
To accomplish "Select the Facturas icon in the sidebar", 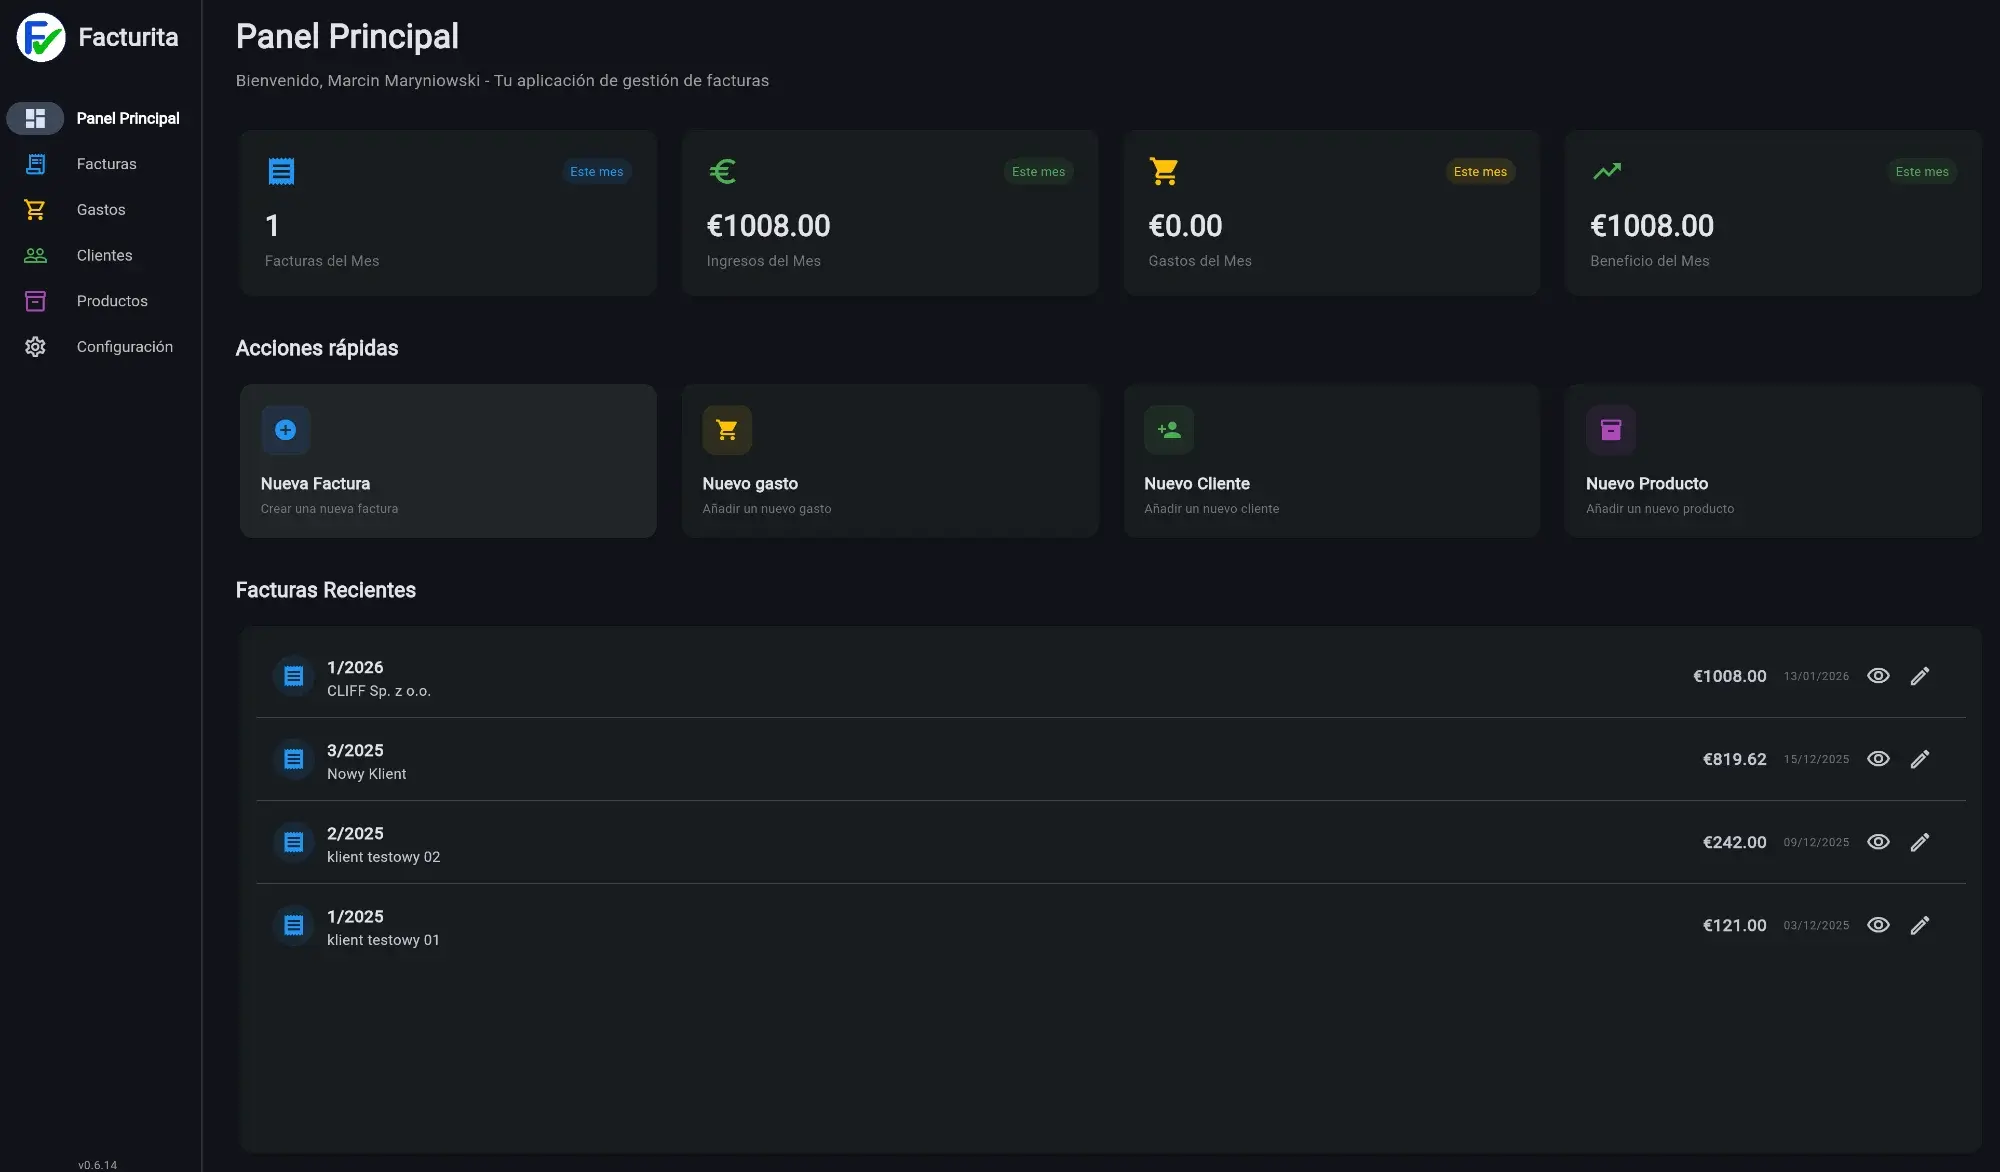I will [35, 163].
